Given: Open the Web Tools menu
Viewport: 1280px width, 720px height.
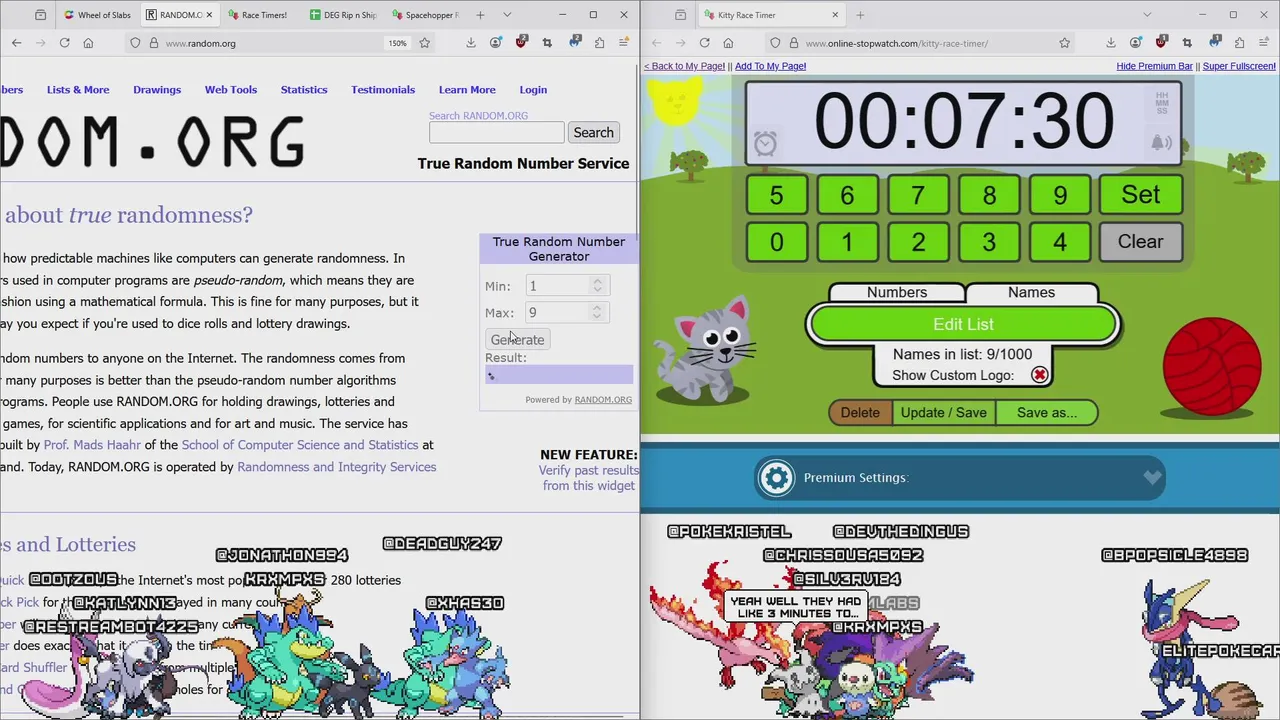Looking at the screenshot, I should [231, 89].
